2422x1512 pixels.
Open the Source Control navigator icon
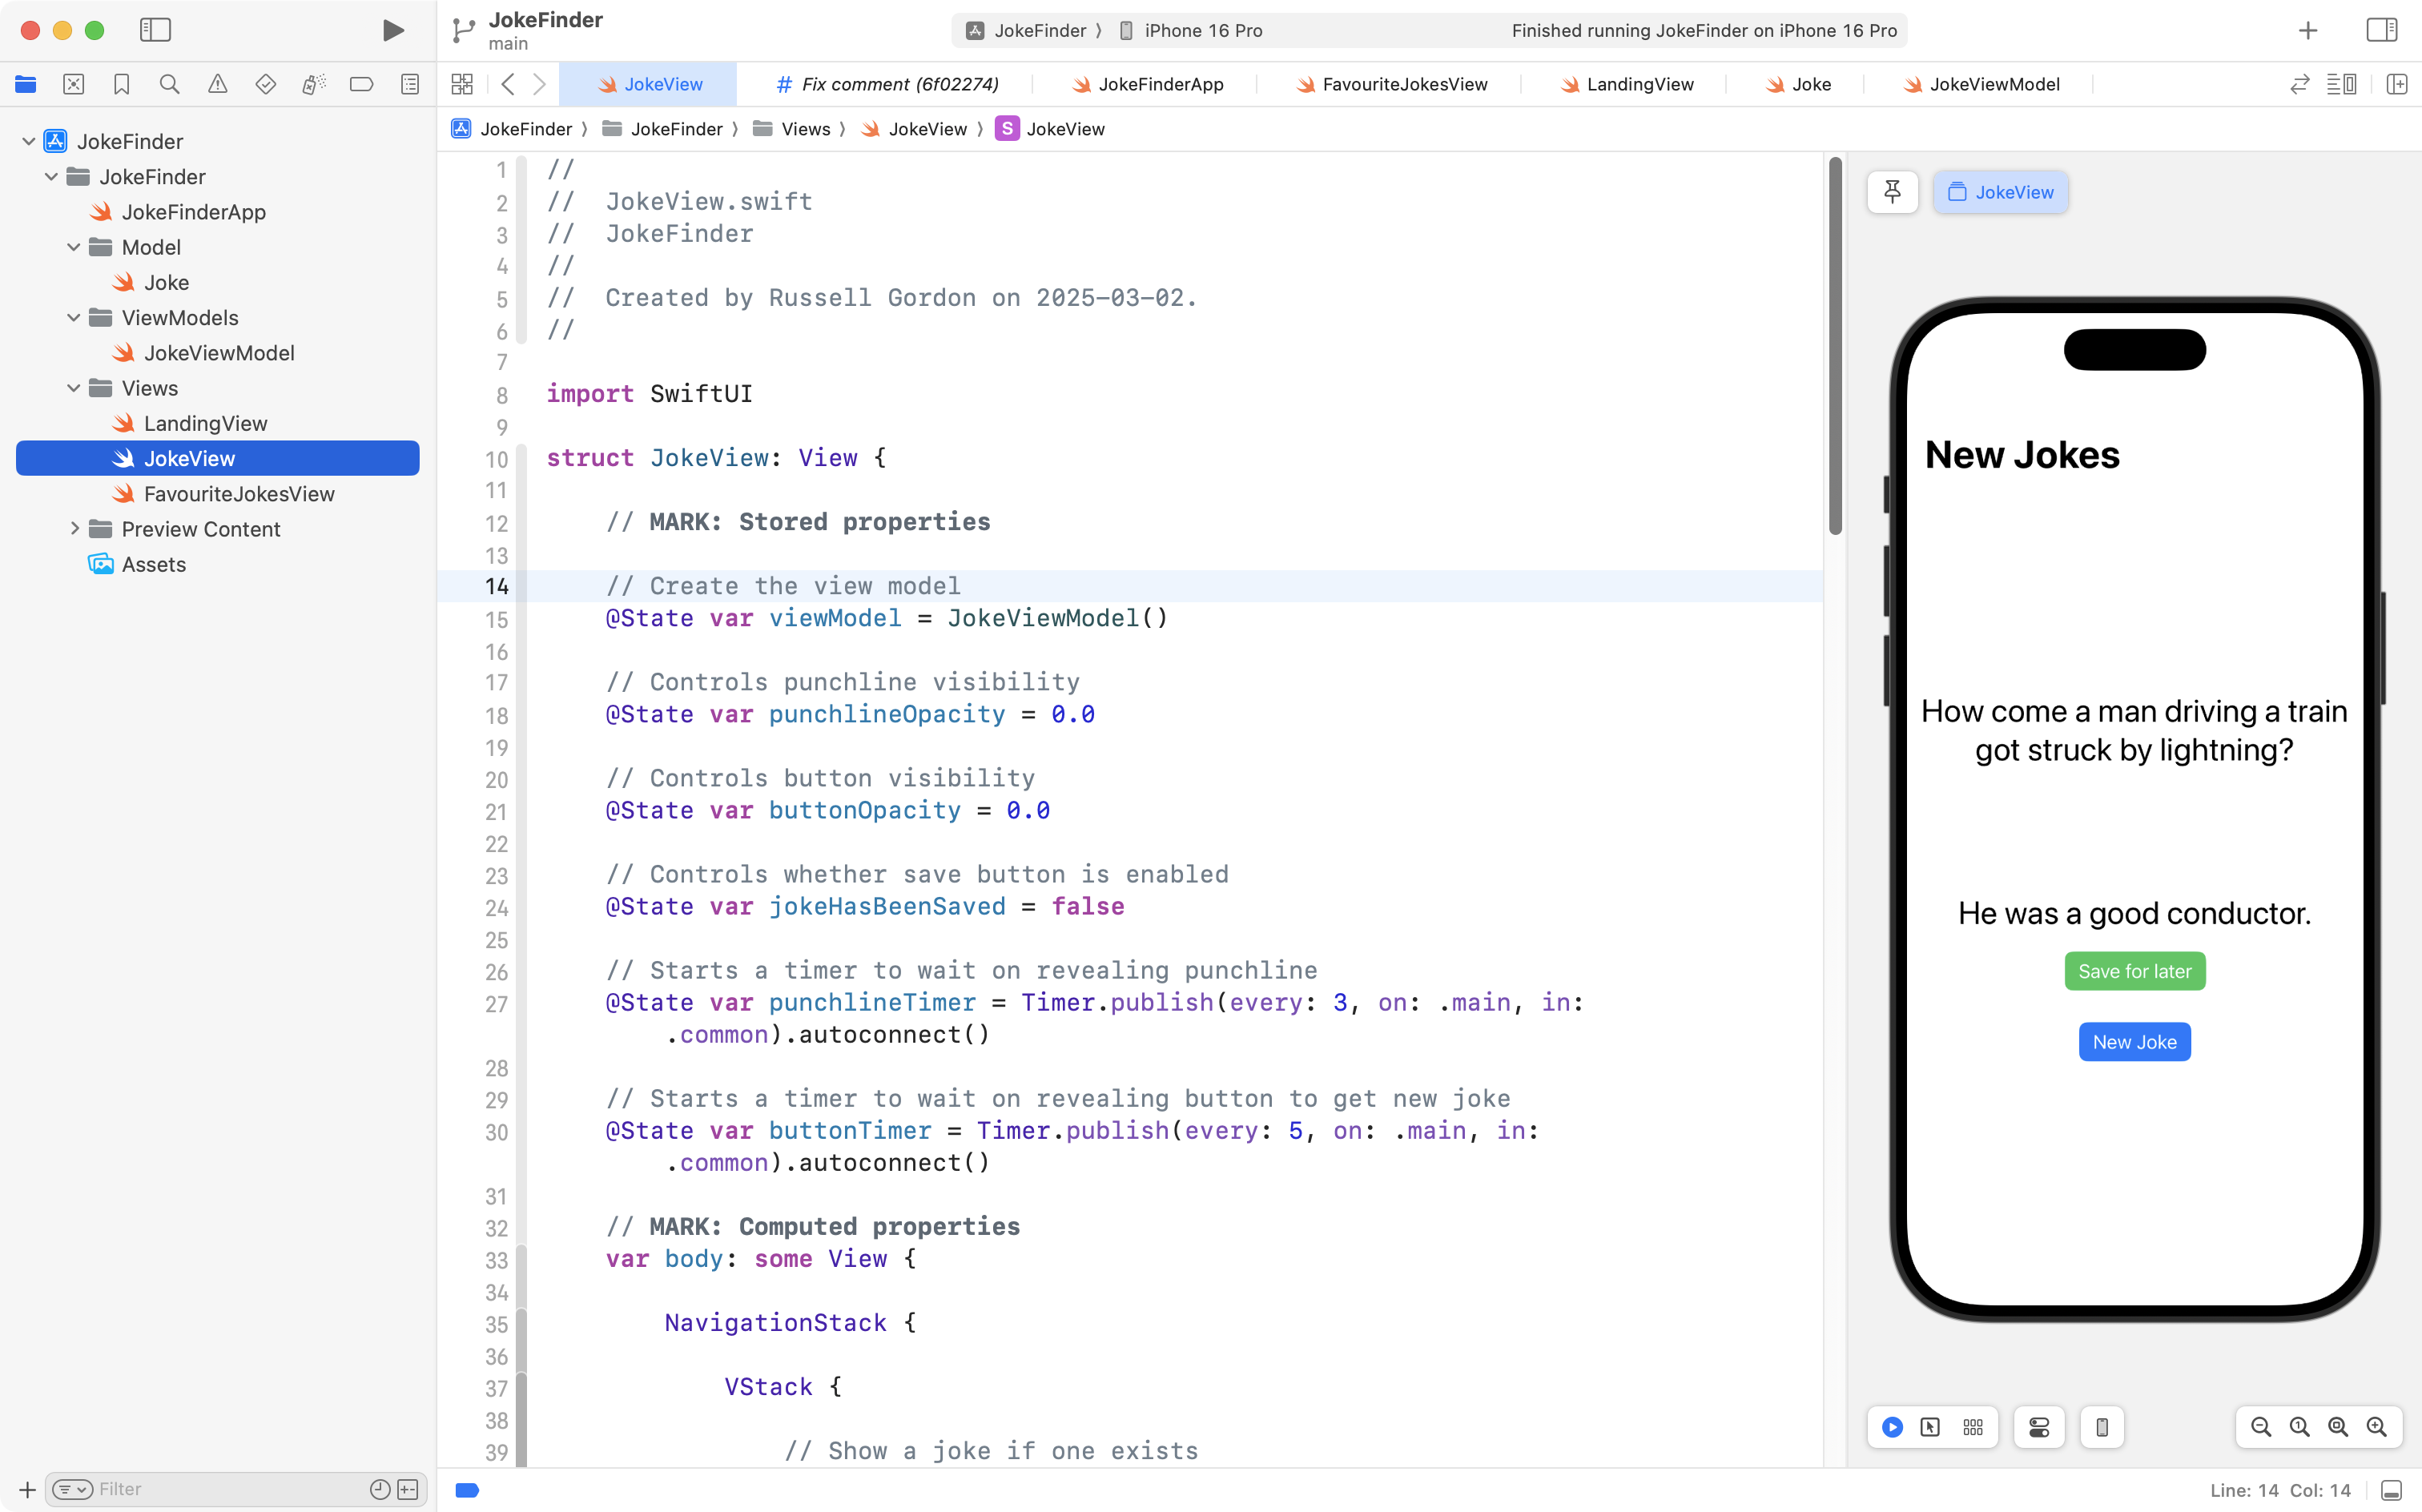(x=74, y=84)
